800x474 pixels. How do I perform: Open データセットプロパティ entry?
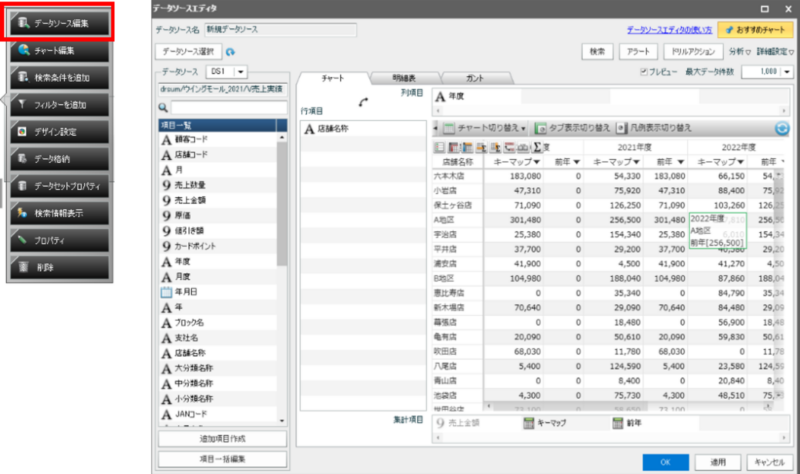60,186
